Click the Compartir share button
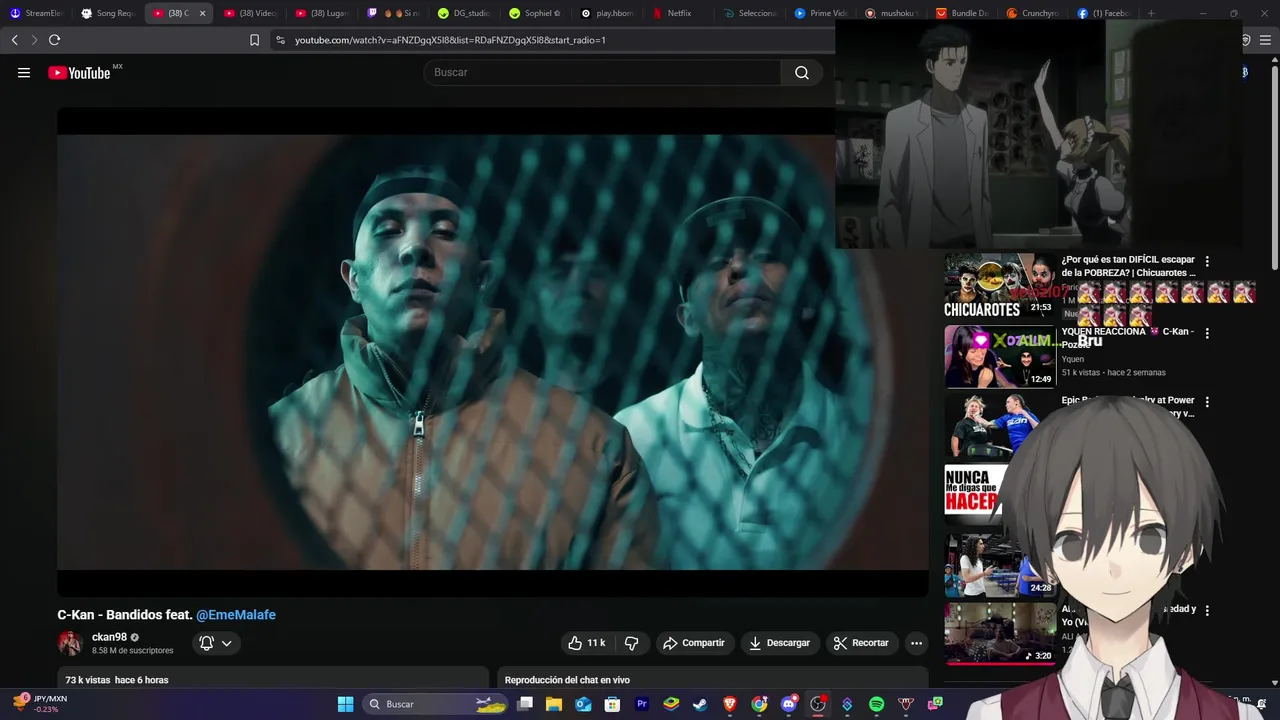The width and height of the screenshot is (1280, 720). [693, 643]
